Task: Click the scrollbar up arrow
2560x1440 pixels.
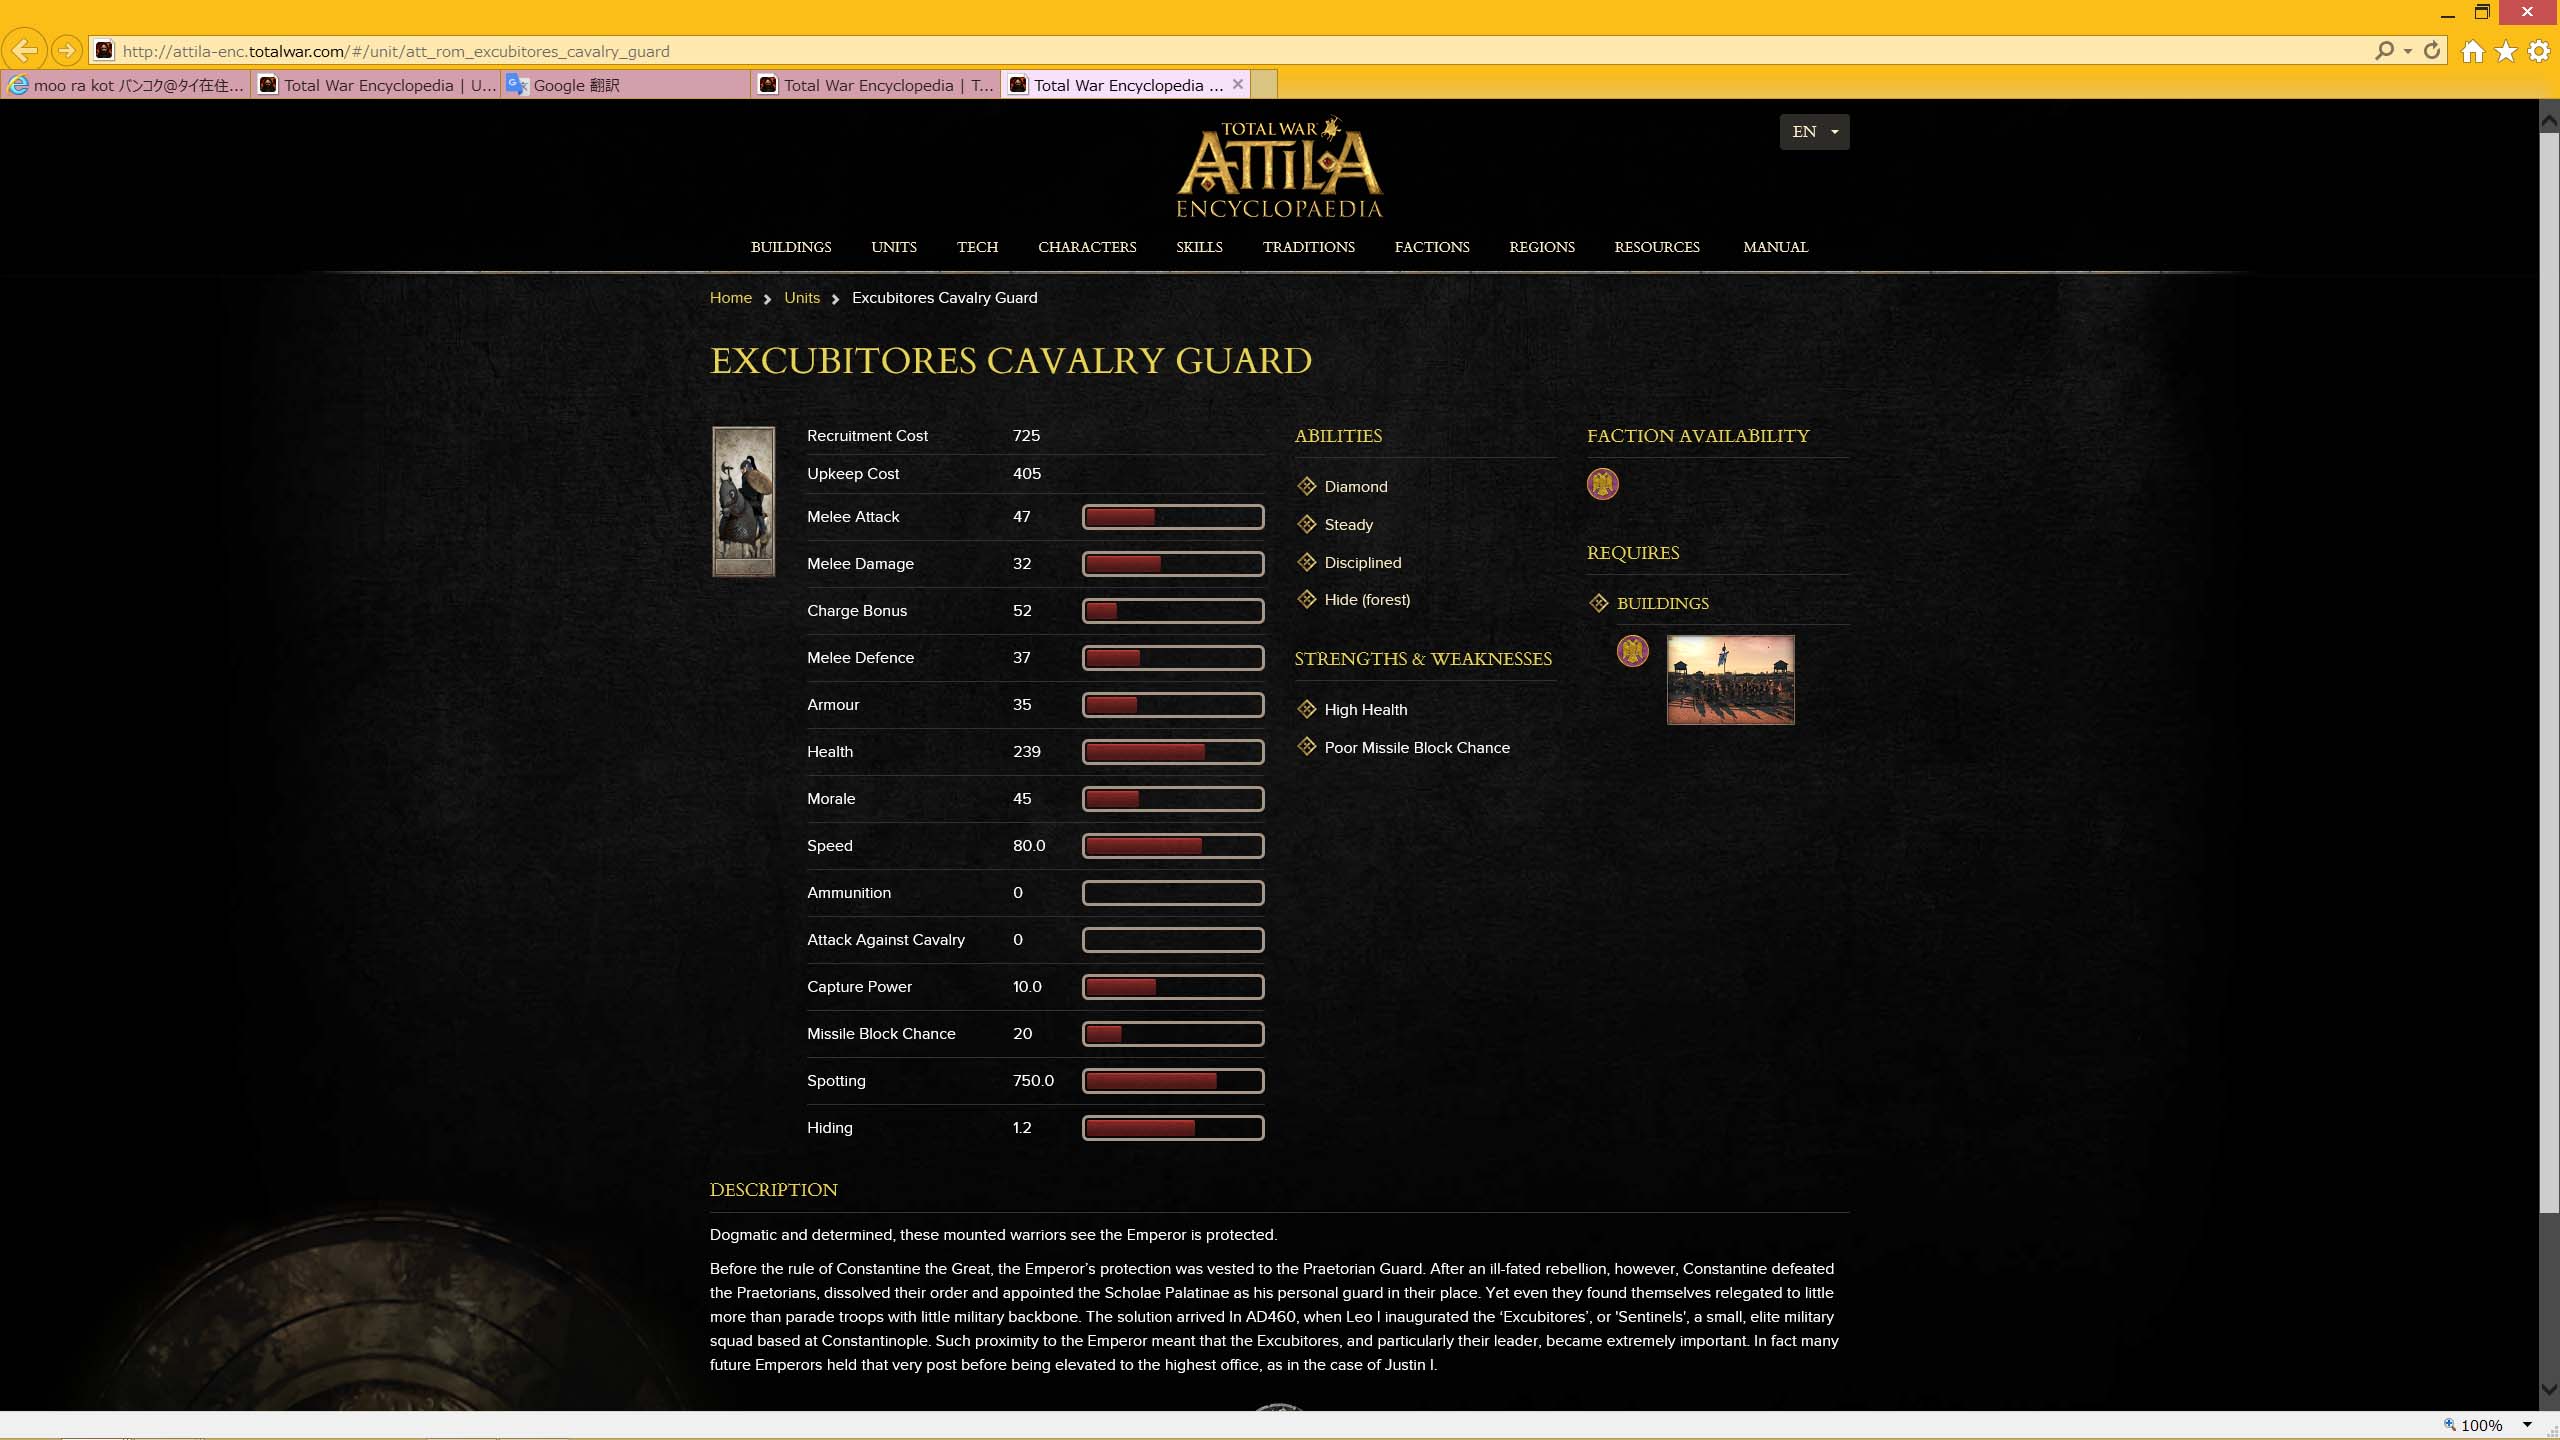Action: [2549, 122]
